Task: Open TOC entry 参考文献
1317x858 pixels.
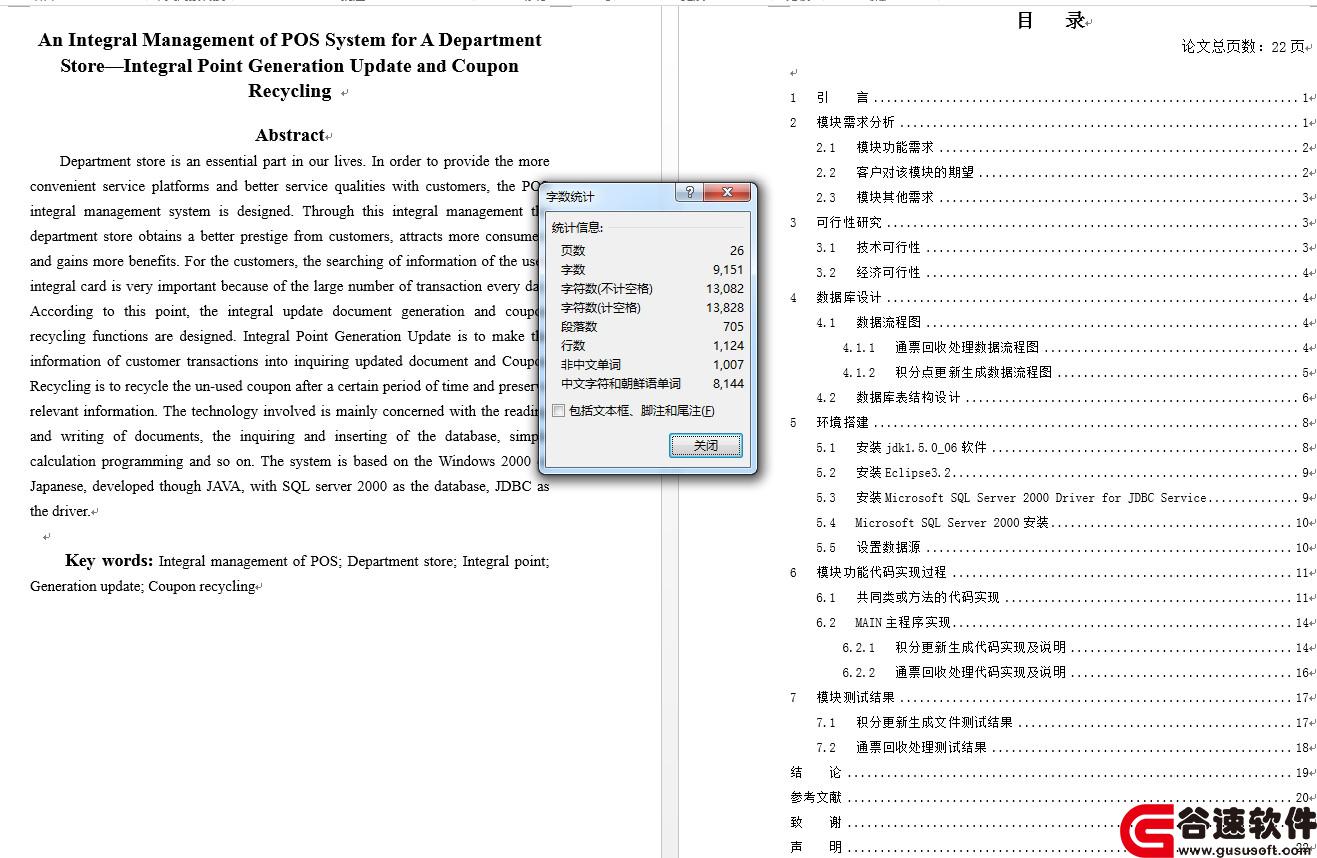Action: (1048, 798)
